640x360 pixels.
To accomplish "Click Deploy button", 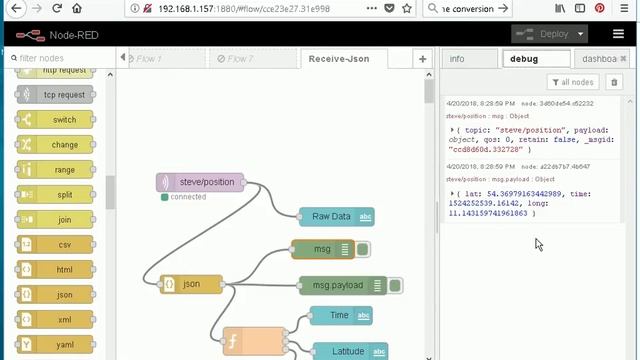I will point(543,34).
